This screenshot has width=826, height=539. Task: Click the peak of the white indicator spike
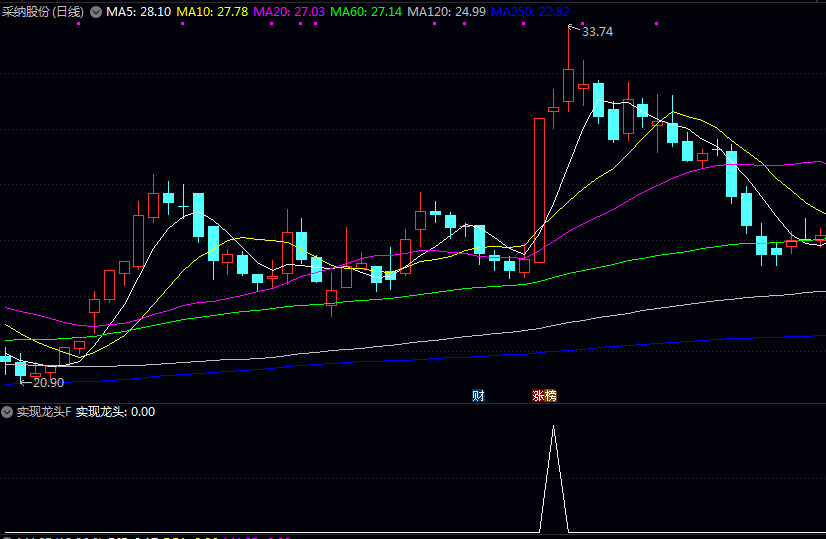coord(553,428)
